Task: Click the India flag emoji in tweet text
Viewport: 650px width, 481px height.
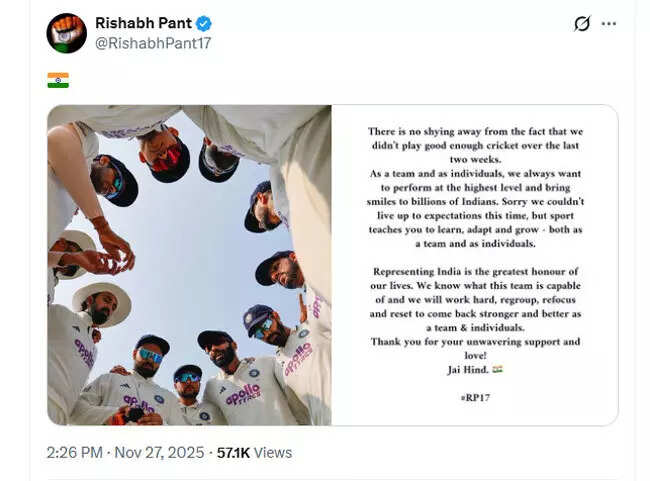Action: click(x=58, y=81)
